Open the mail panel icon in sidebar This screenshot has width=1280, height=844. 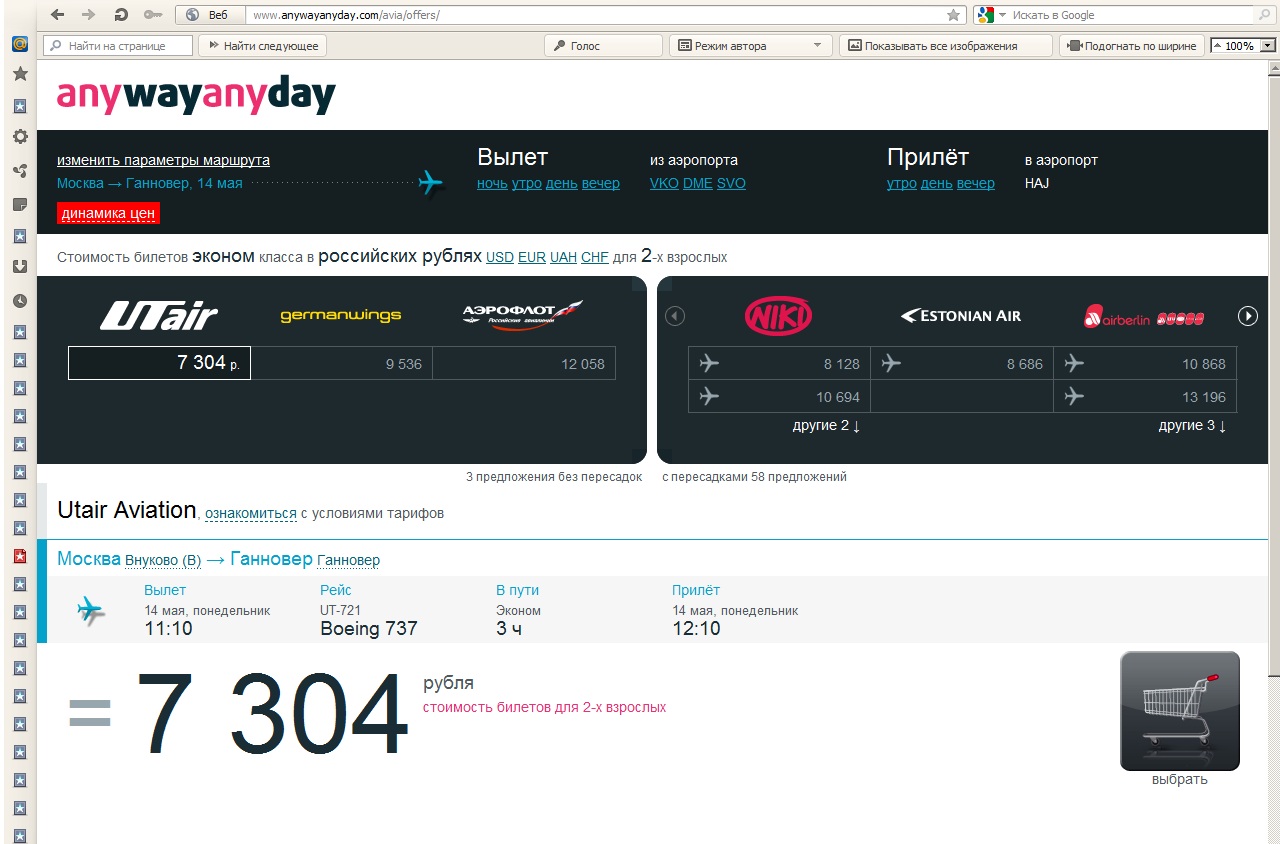point(19,44)
